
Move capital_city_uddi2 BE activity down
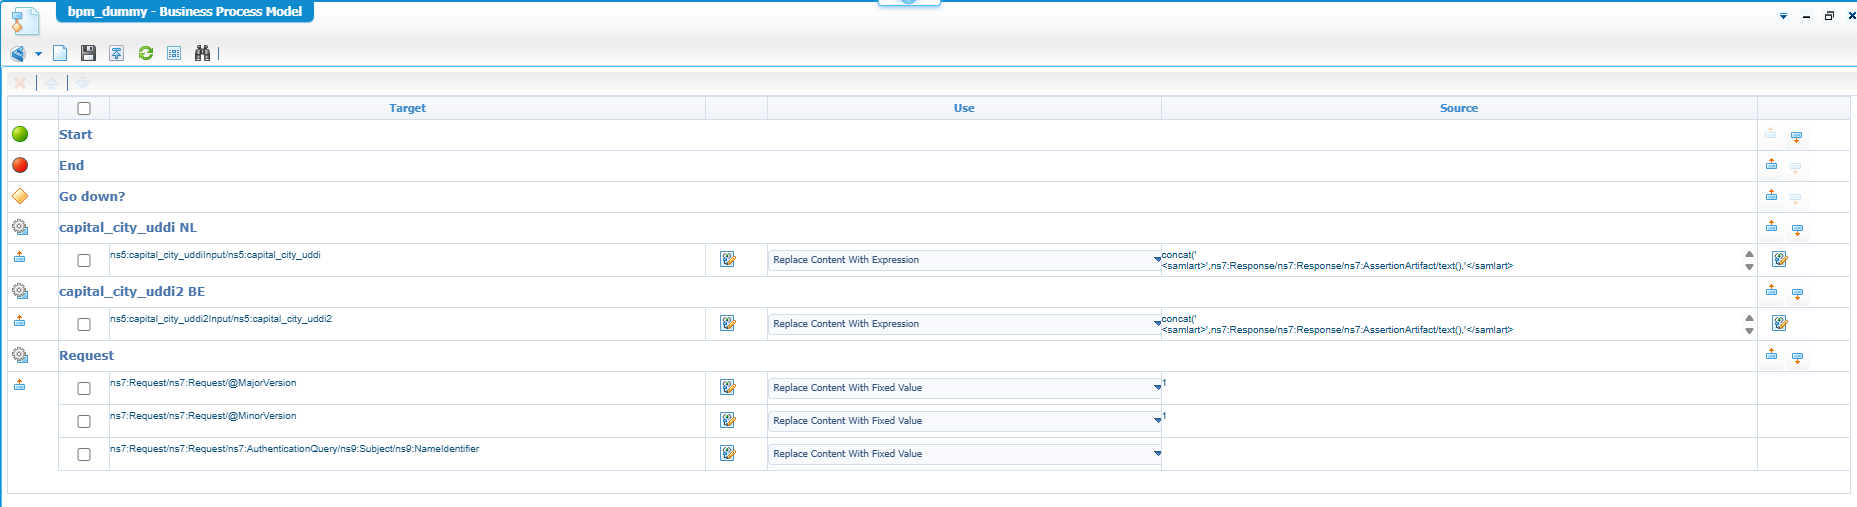(x=1797, y=293)
